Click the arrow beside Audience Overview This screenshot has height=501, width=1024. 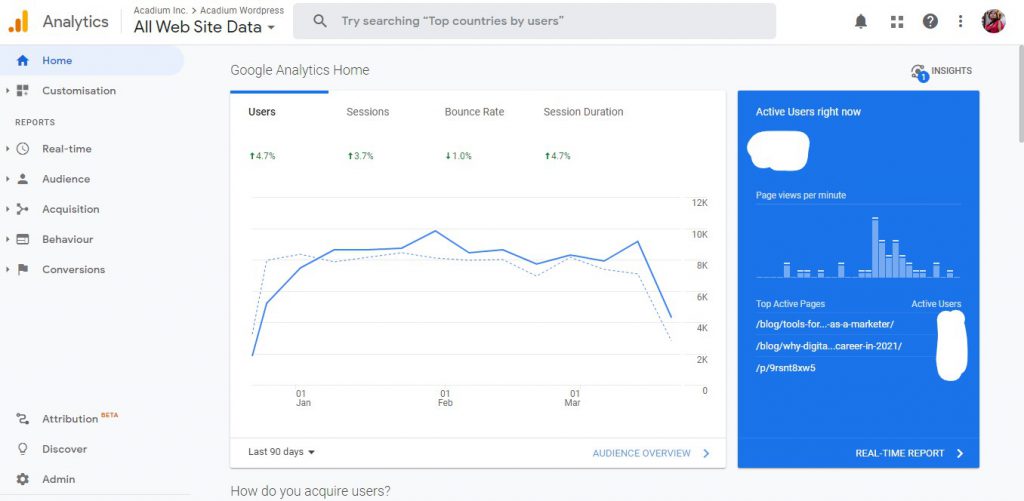(x=706, y=453)
